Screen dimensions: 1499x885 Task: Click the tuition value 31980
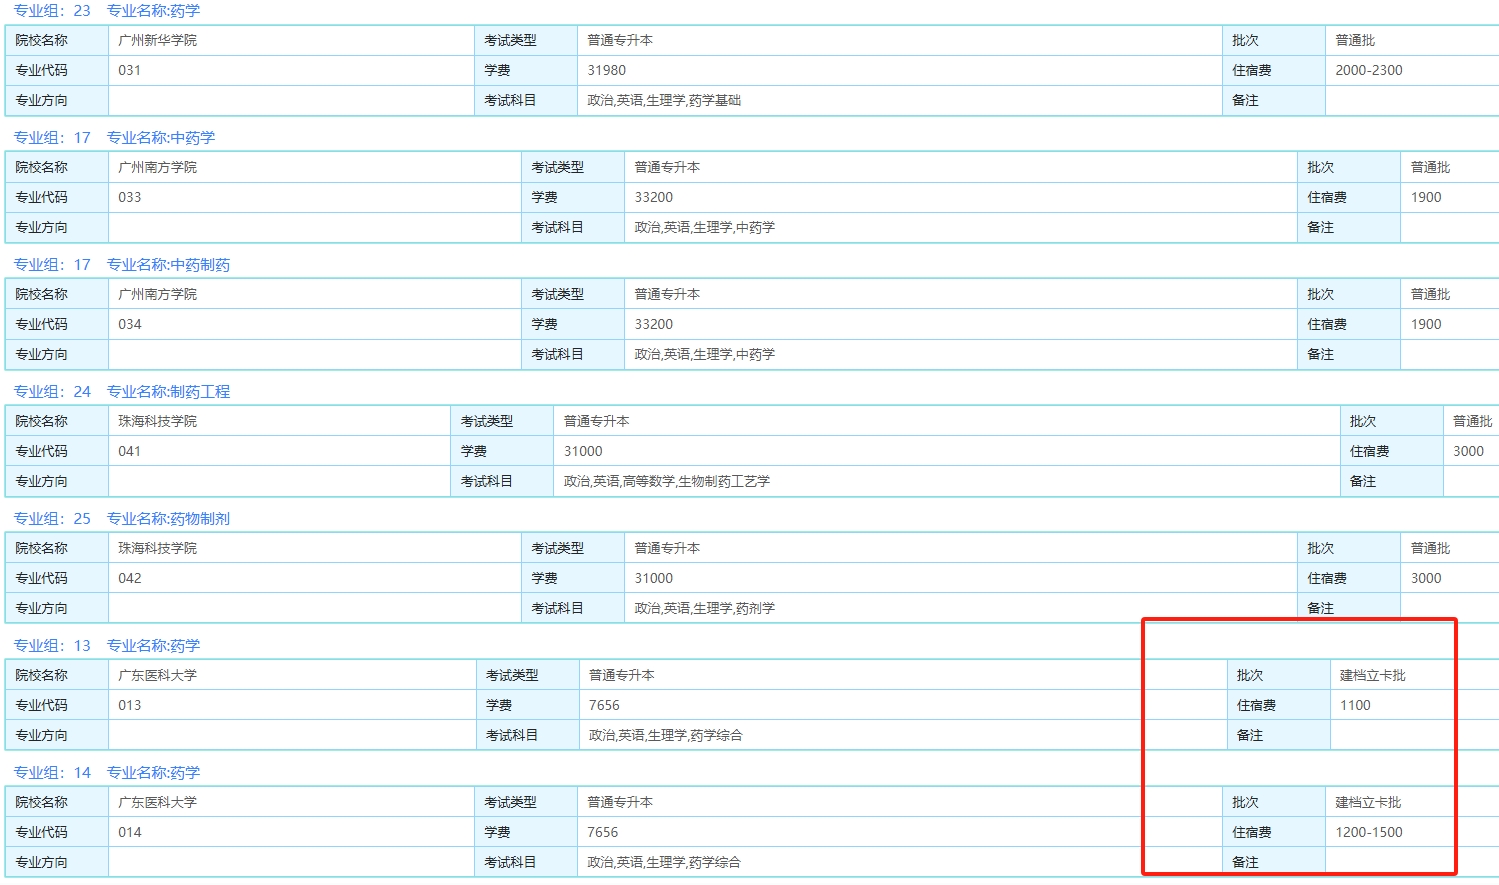point(606,71)
